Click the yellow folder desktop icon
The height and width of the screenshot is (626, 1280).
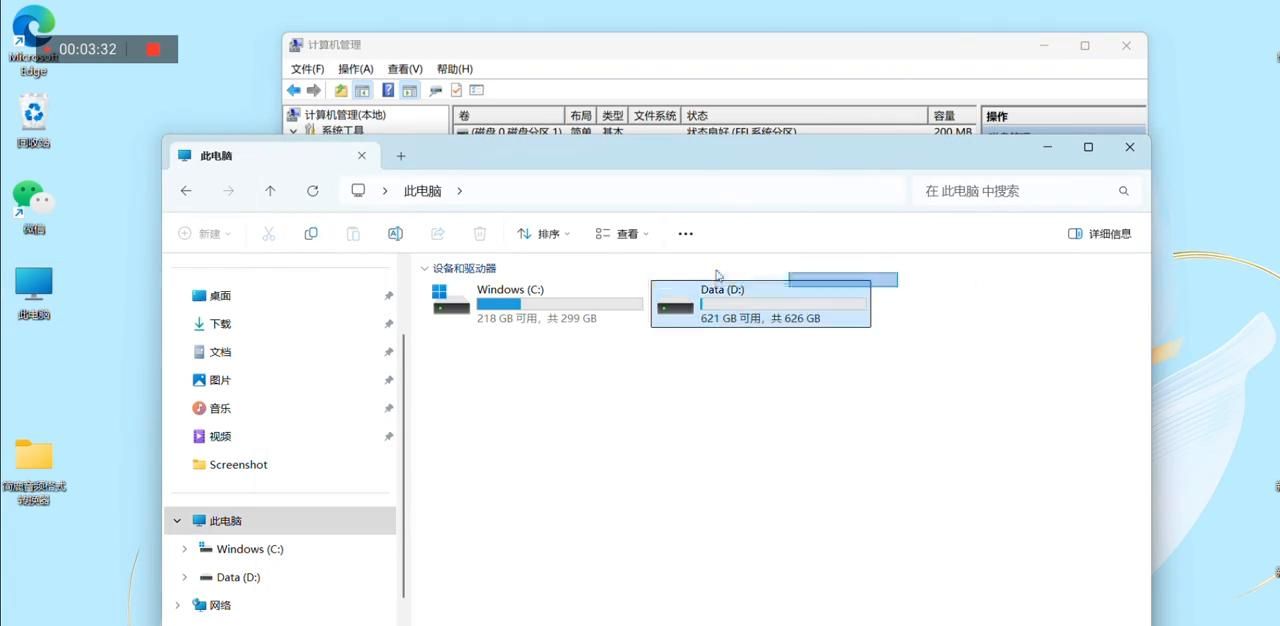(x=34, y=471)
